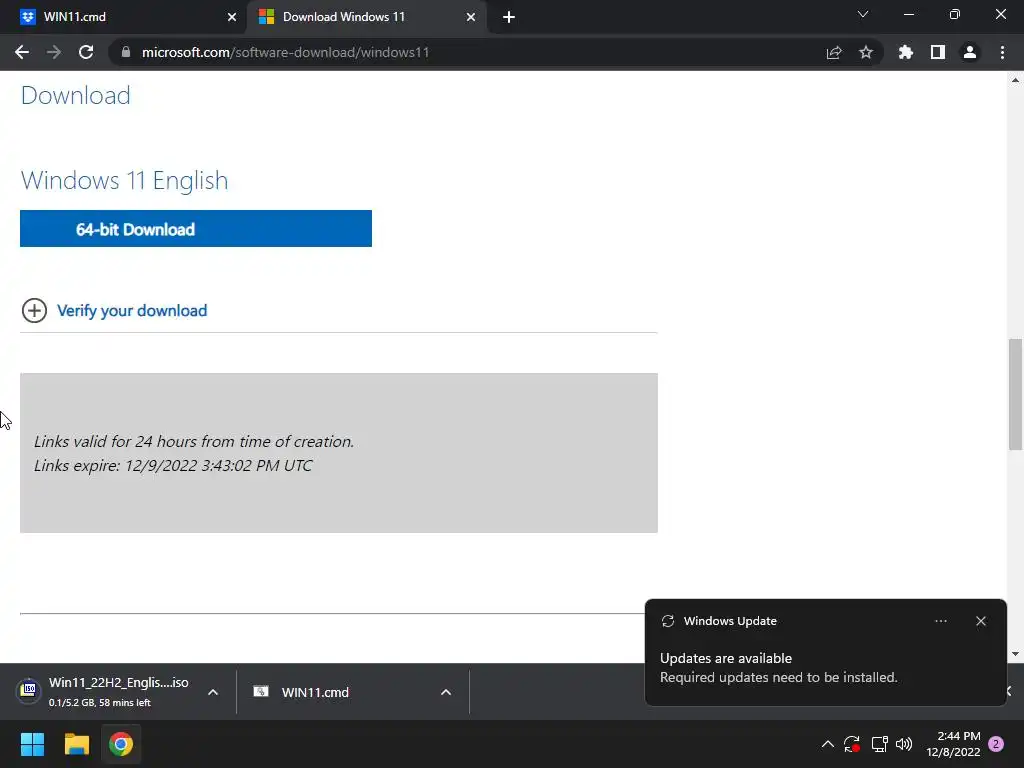Bookmark this page with the star icon

(x=866, y=52)
